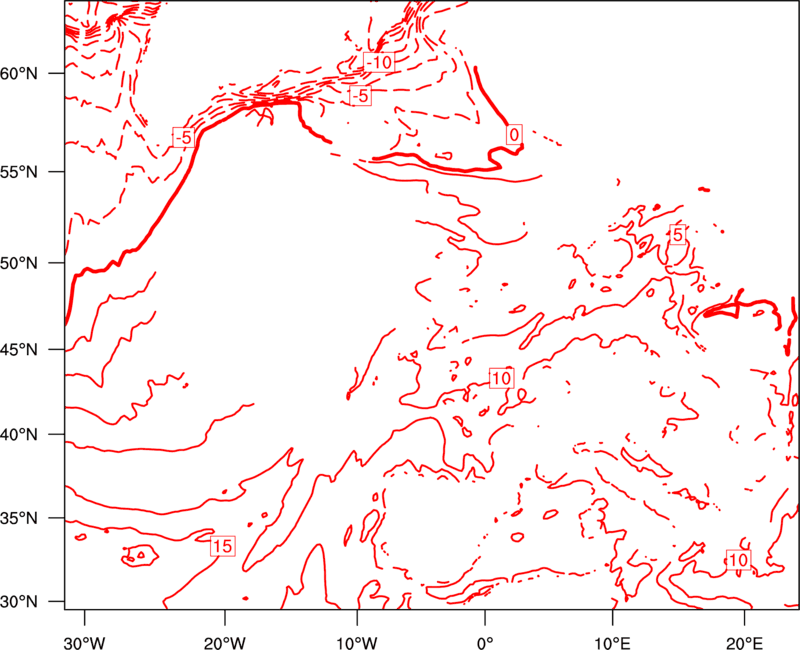This screenshot has height=650, width=800.
Task: Select the 50°N latitude axis label
Action: 19,264
